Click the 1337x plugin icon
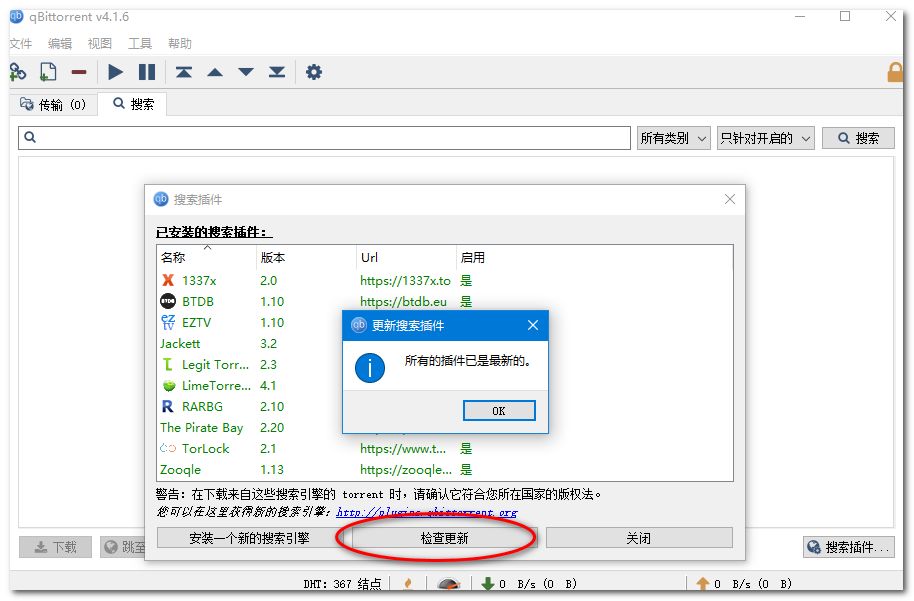Screen dimensions: 914x601 (x=168, y=280)
